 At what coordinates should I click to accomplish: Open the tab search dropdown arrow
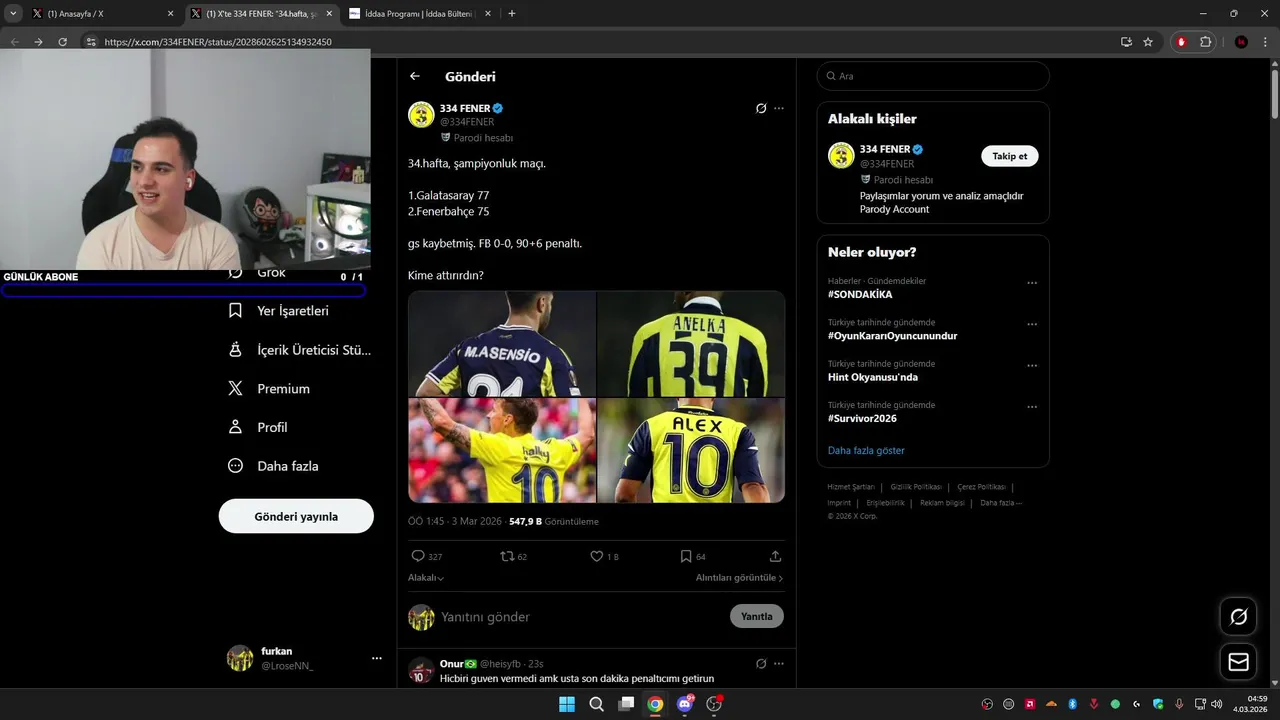13,14
